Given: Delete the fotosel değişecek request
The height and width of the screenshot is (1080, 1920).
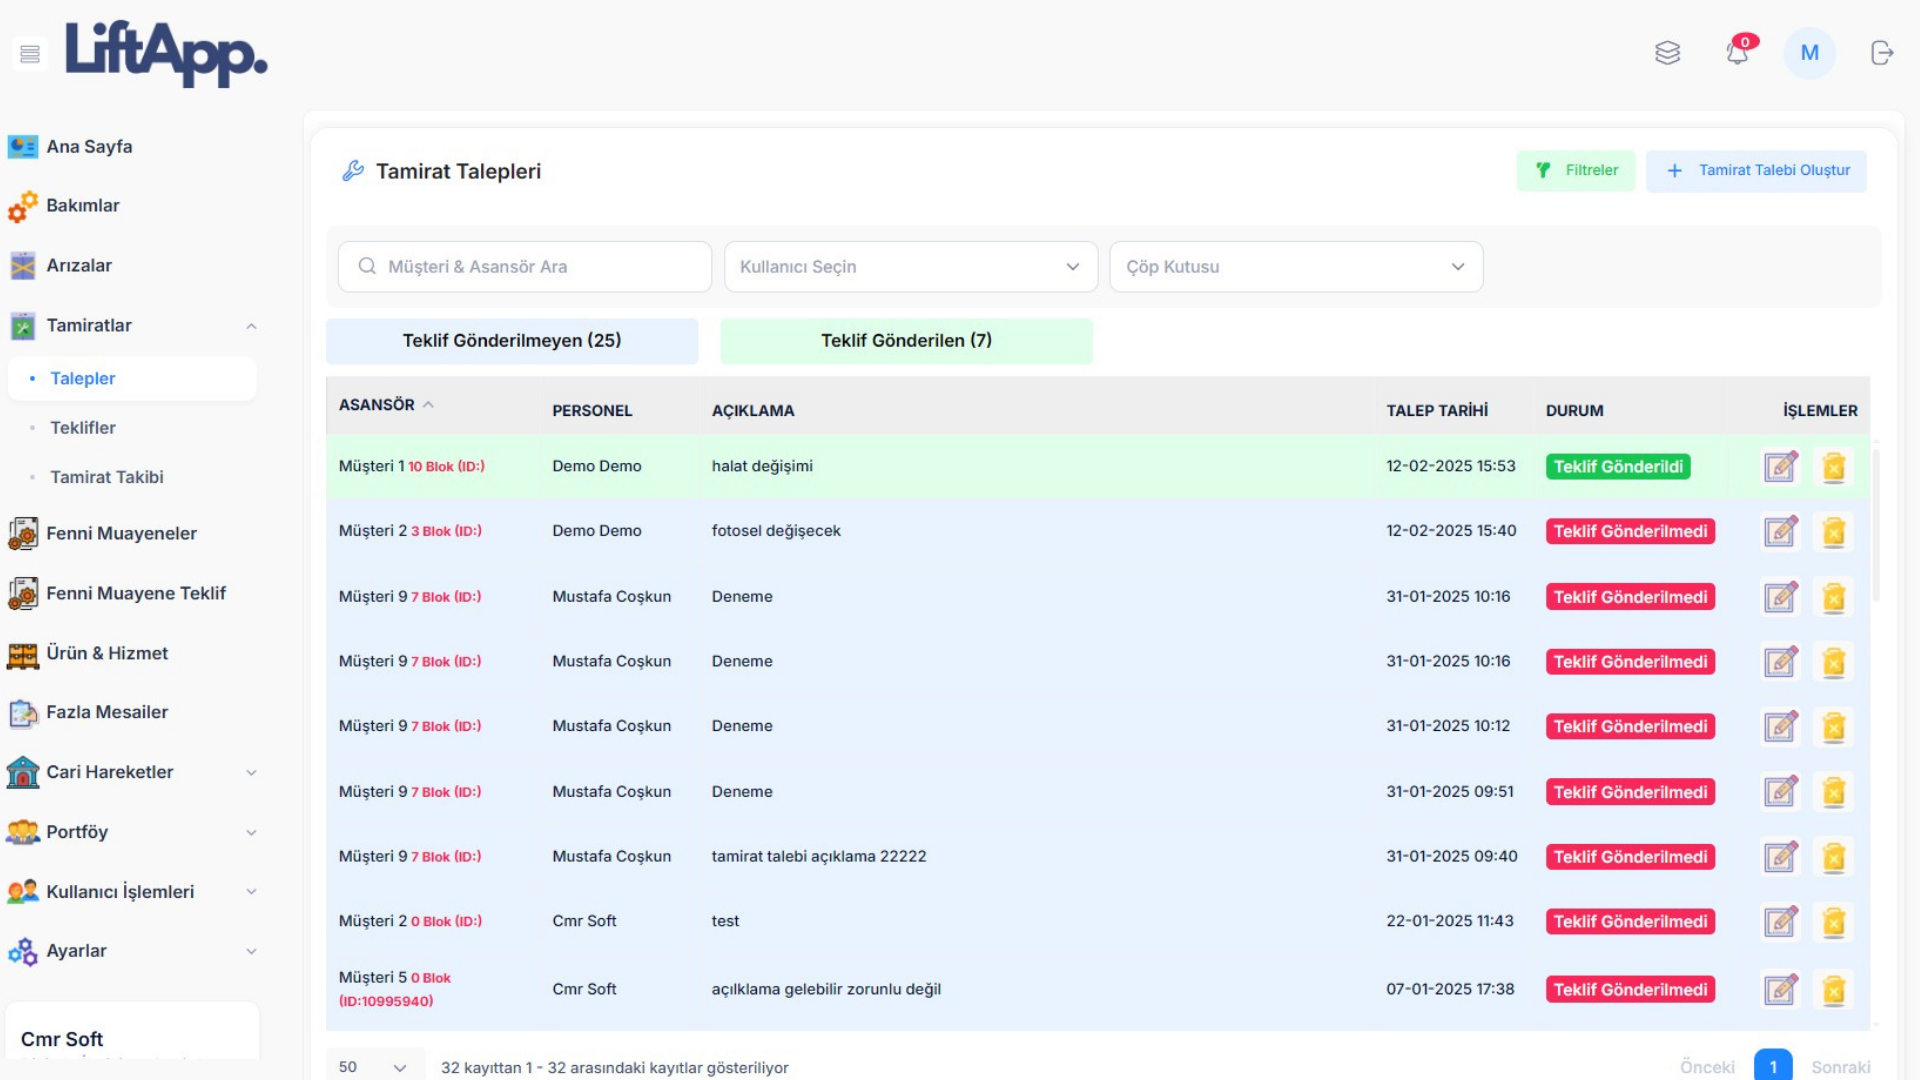Looking at the screenshot, I should 1833,532.
